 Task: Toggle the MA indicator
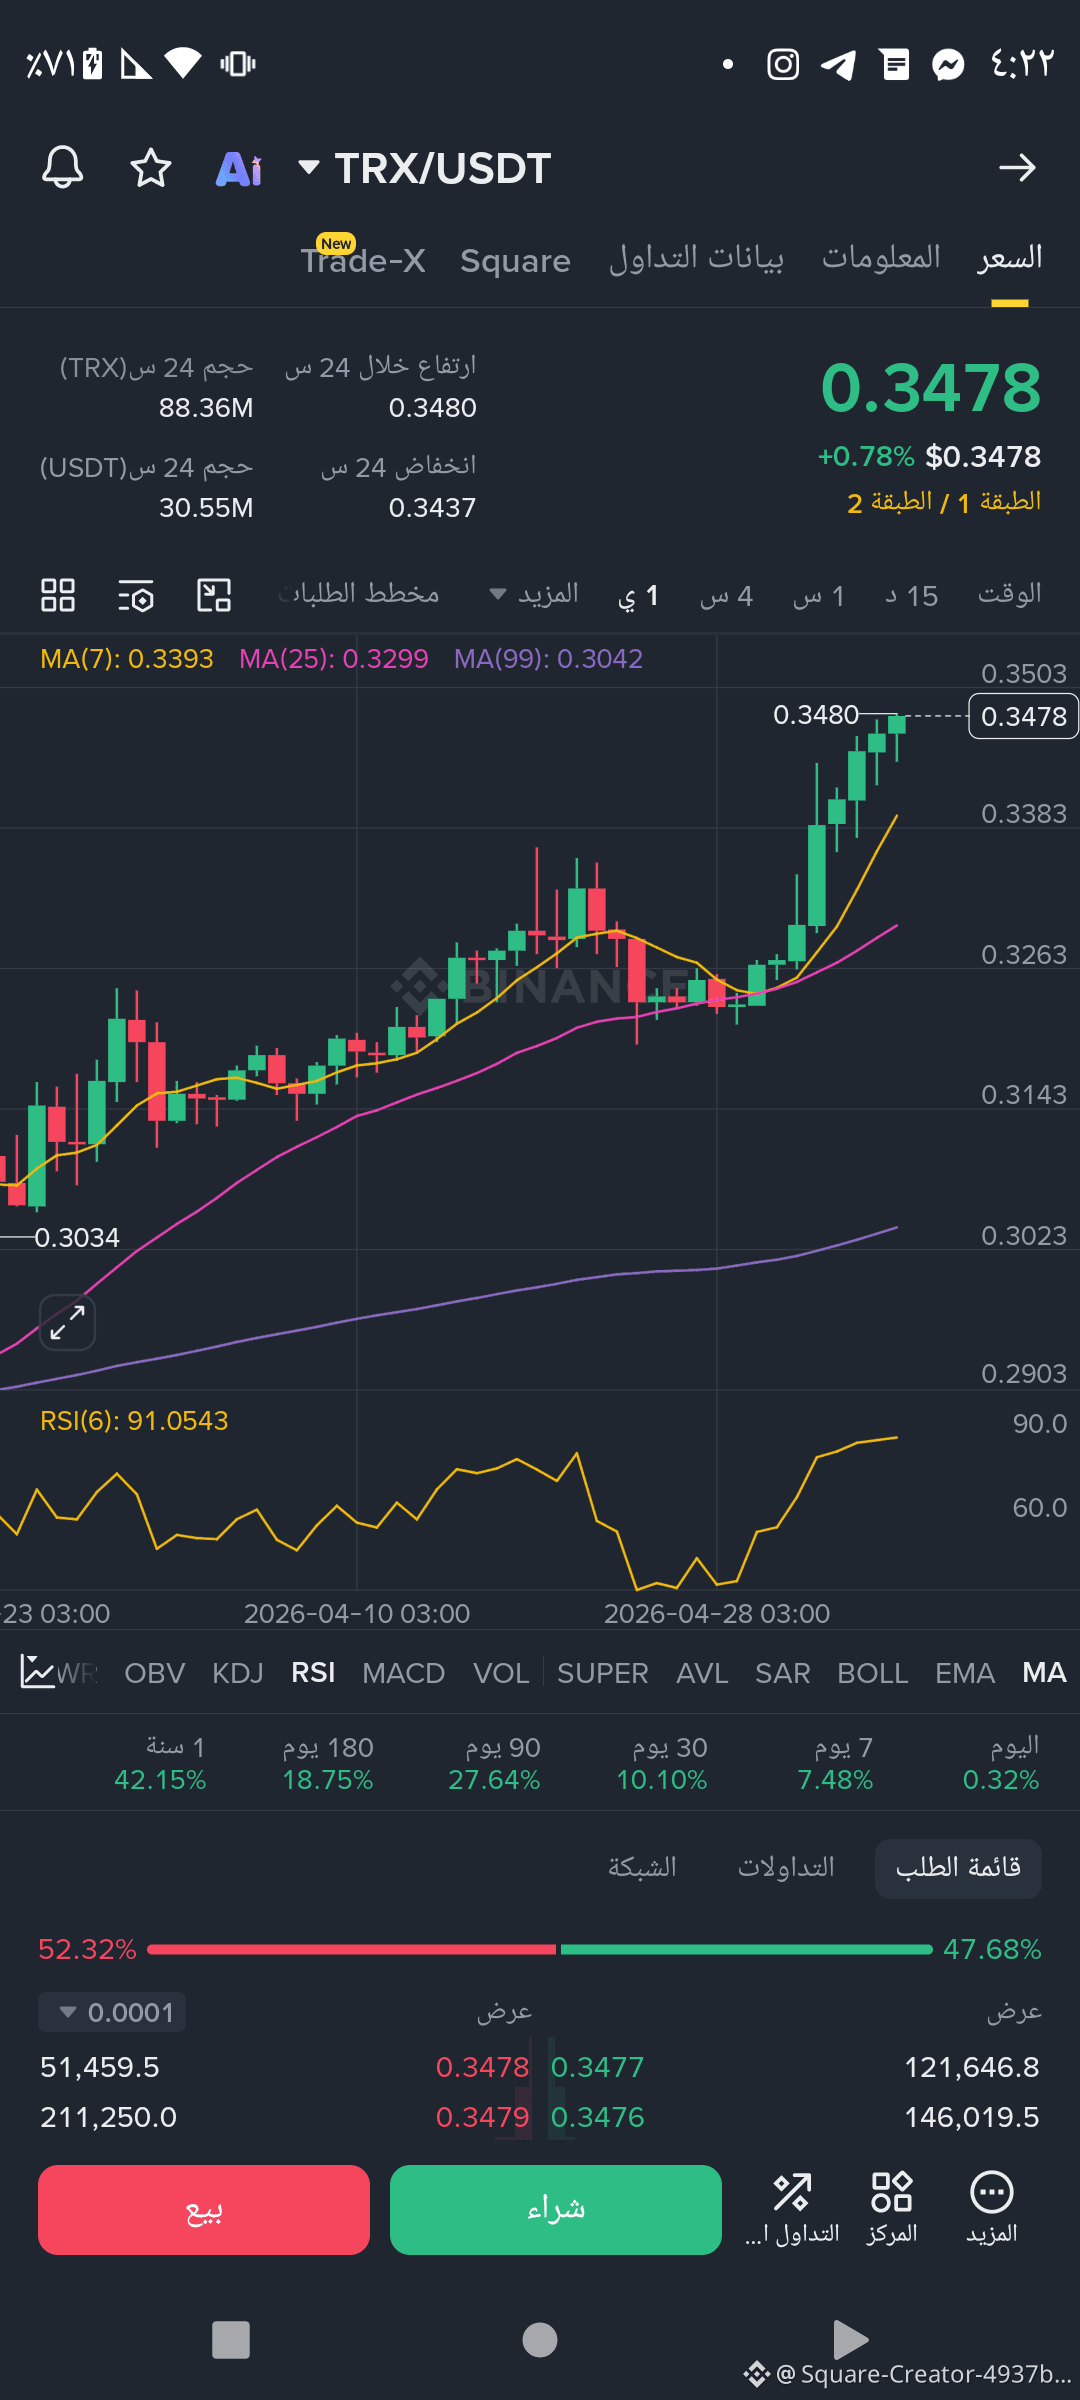click(x=1044, y=1673)
